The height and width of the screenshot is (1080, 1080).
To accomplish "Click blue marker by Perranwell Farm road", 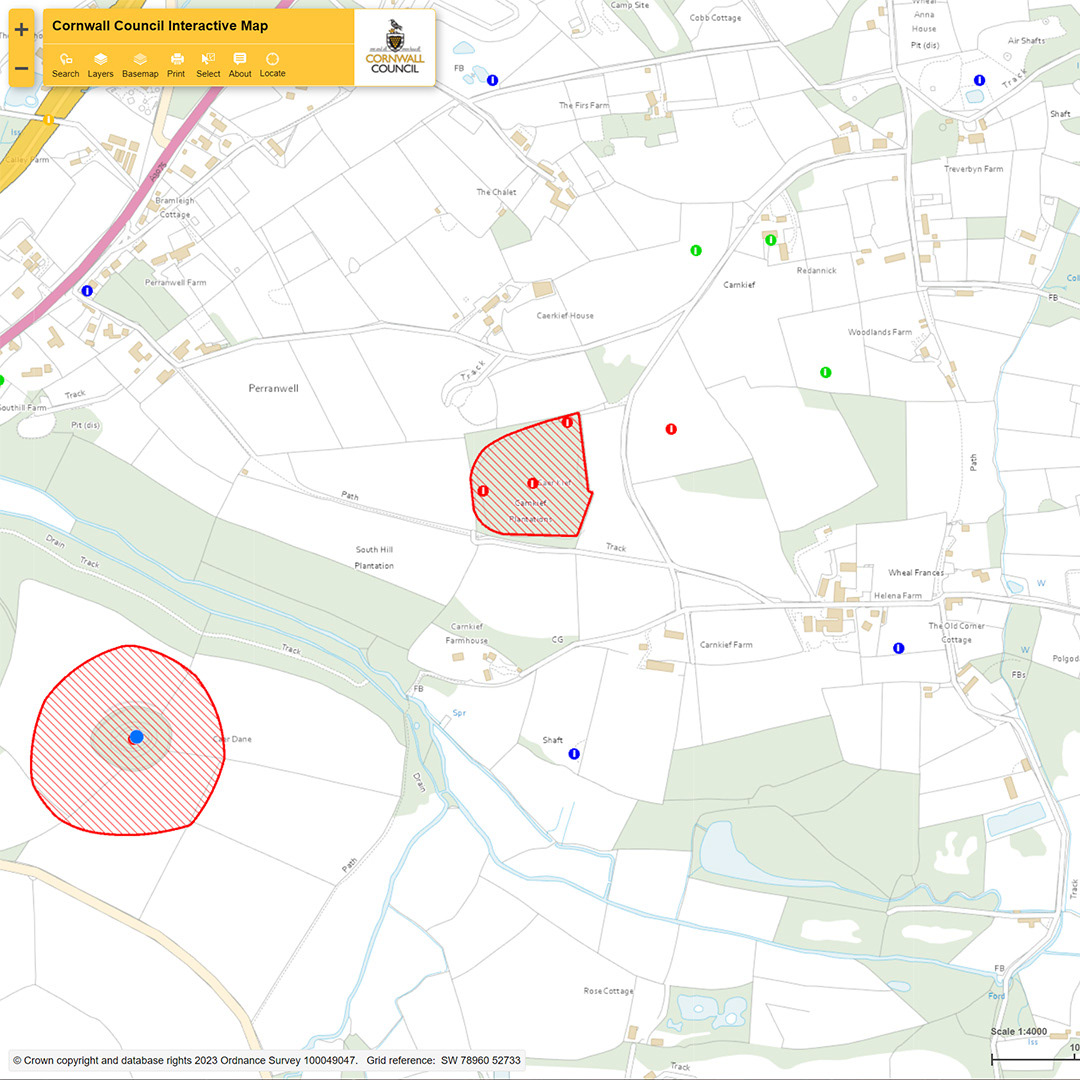I will click(87, 291).
